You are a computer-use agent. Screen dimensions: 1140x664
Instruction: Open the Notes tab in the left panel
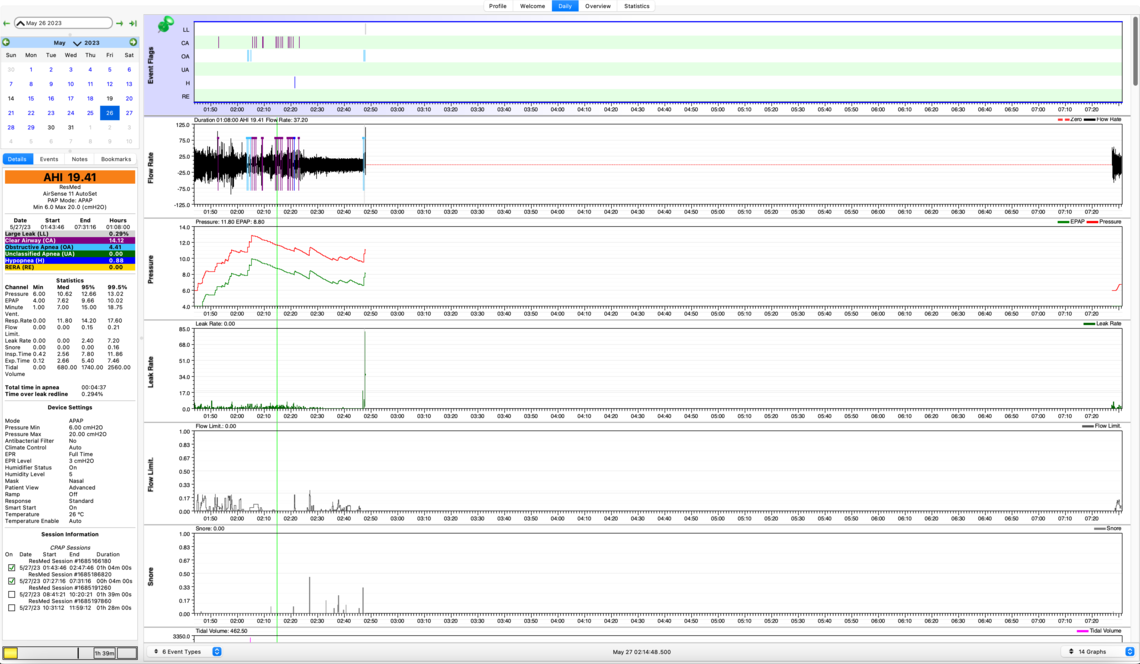79,159
